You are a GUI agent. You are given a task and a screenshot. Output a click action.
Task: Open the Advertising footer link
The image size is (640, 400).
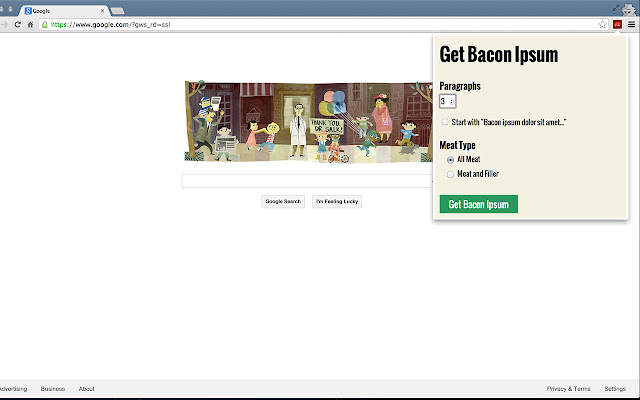click(x=13, y=389)
